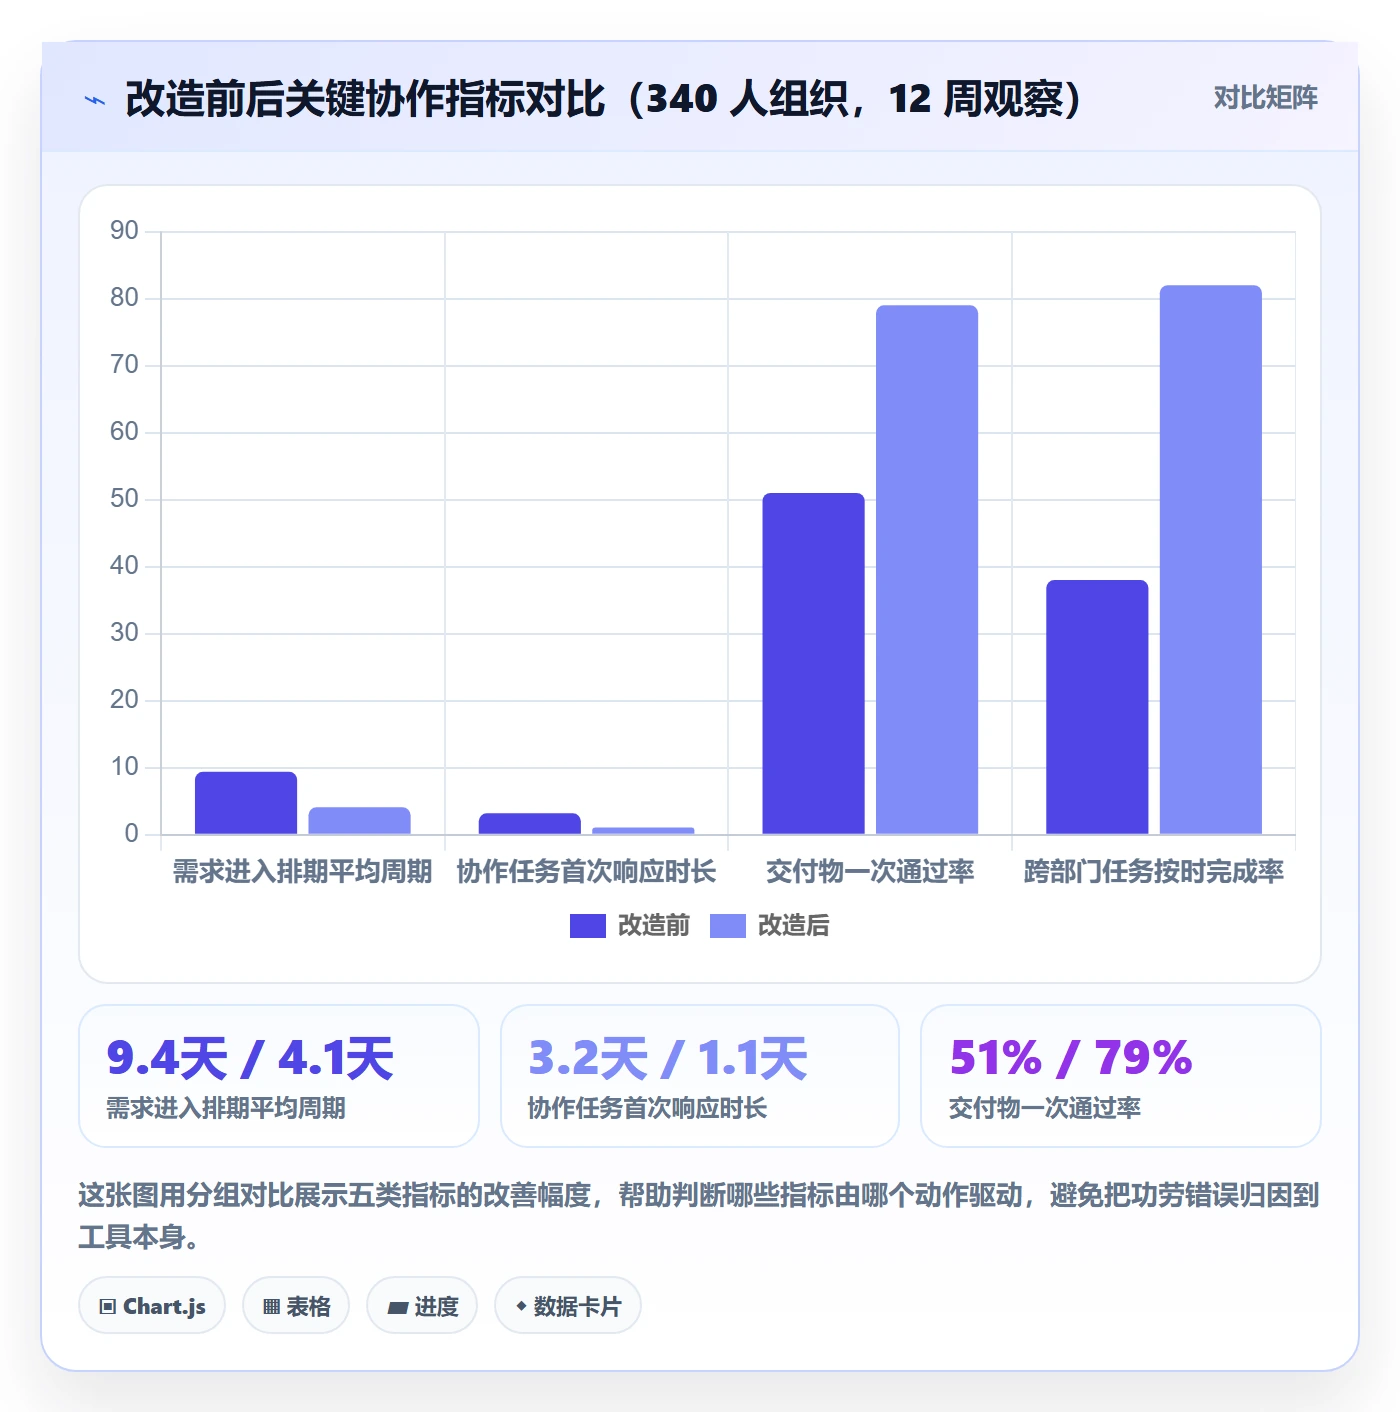Click the square icon in the Chart.js chip
The width and height of the screenshot is (1400, 1412).
coord(108,1307)
